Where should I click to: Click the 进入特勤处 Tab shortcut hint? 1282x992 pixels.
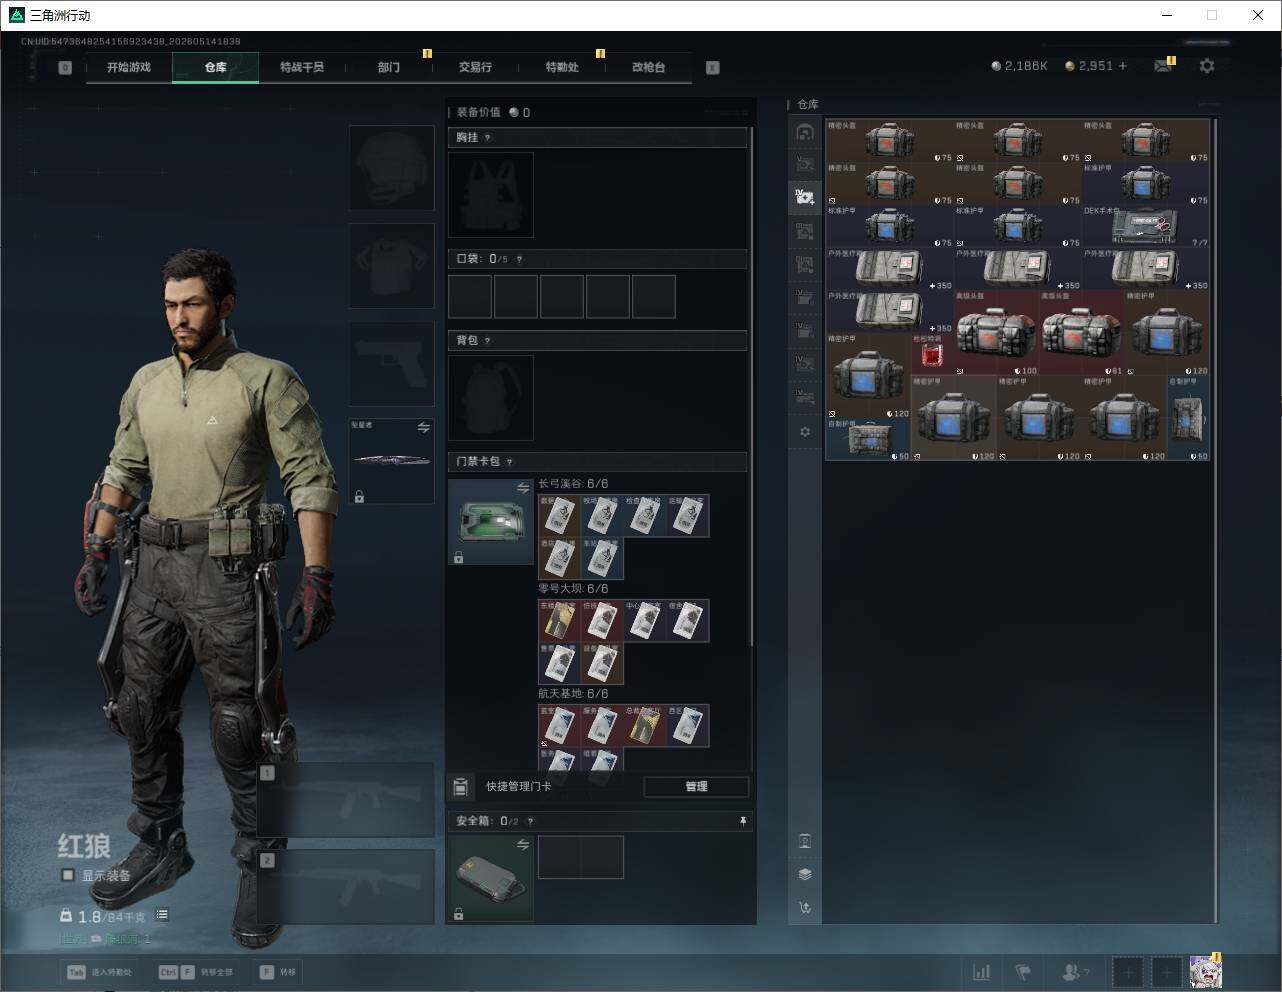100,972
